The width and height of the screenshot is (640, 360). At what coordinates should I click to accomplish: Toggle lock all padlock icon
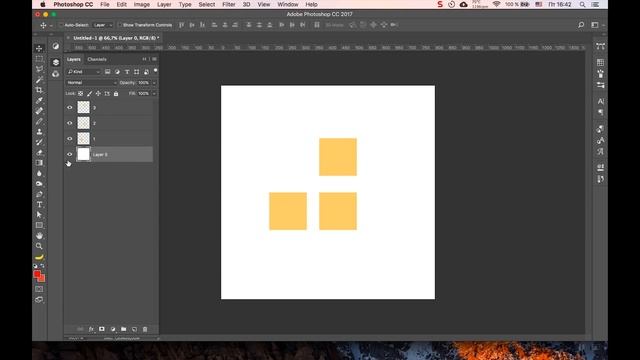(116, 93)
